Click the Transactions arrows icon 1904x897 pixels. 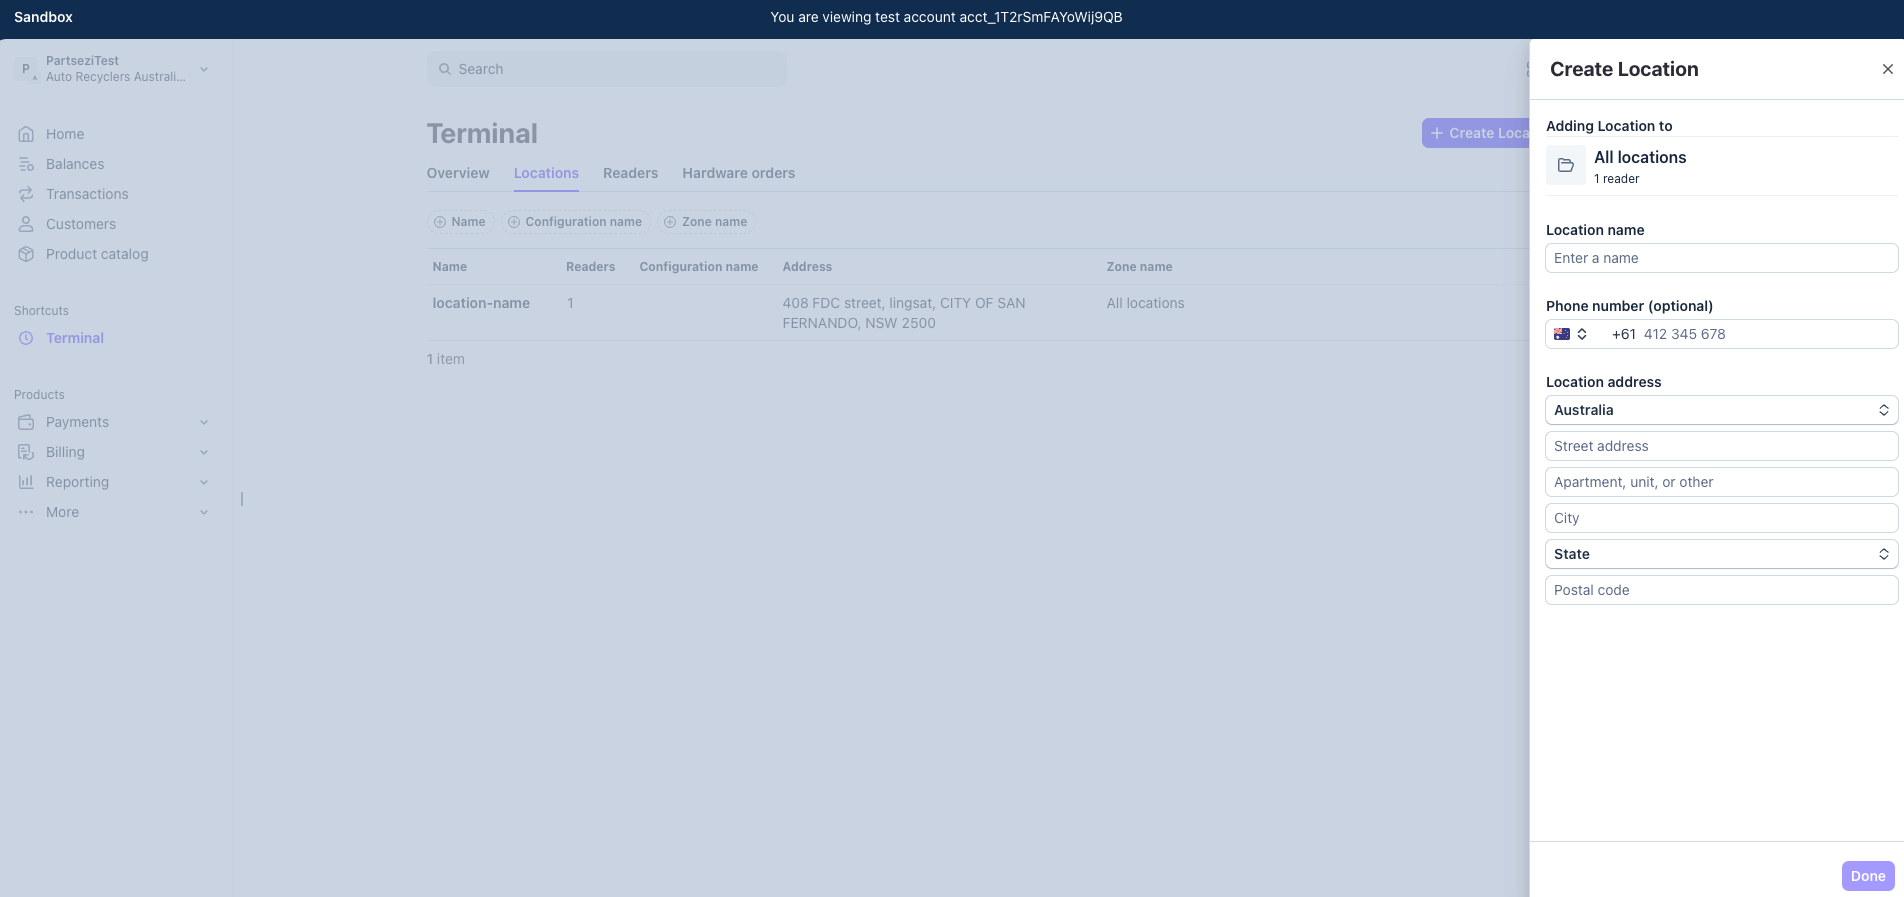point(26,194)
